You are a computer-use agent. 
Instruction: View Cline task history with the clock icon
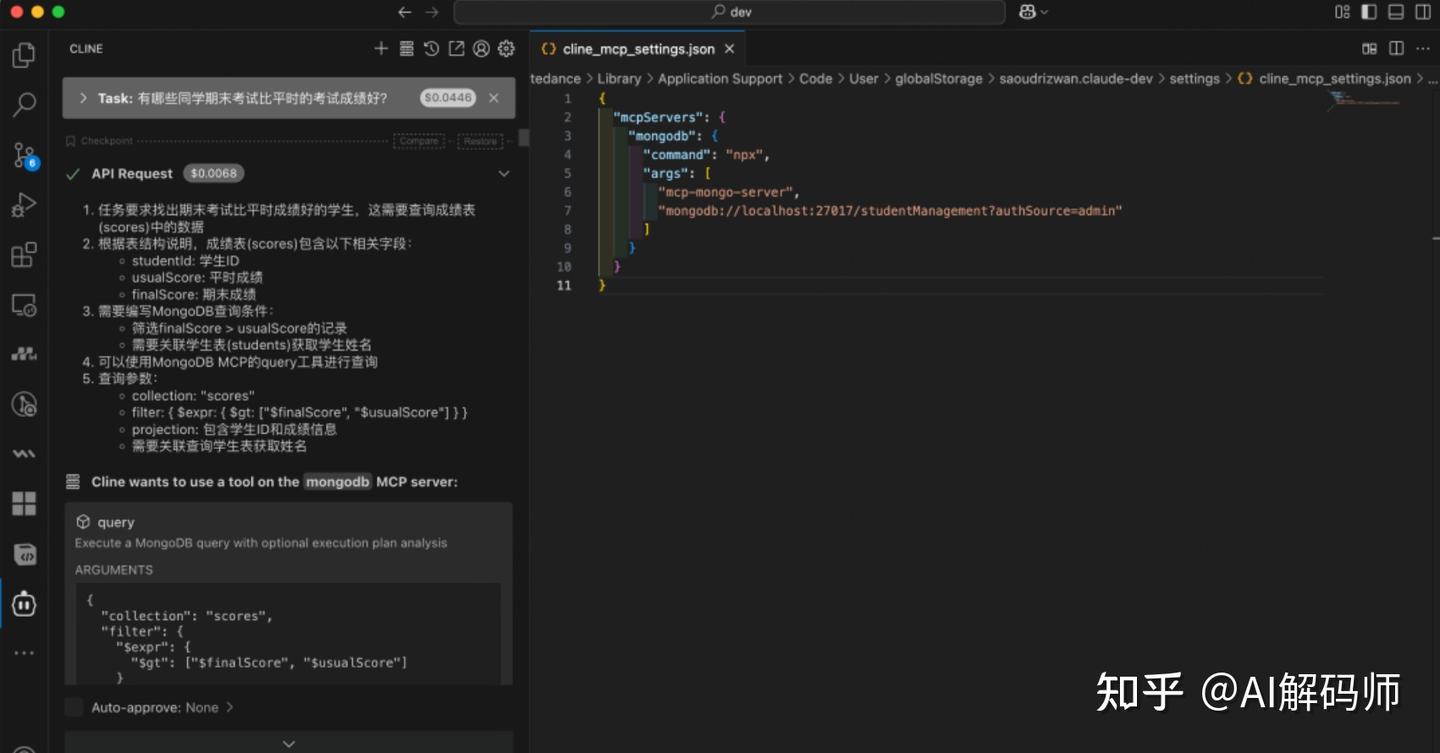(x=430, y=48)
